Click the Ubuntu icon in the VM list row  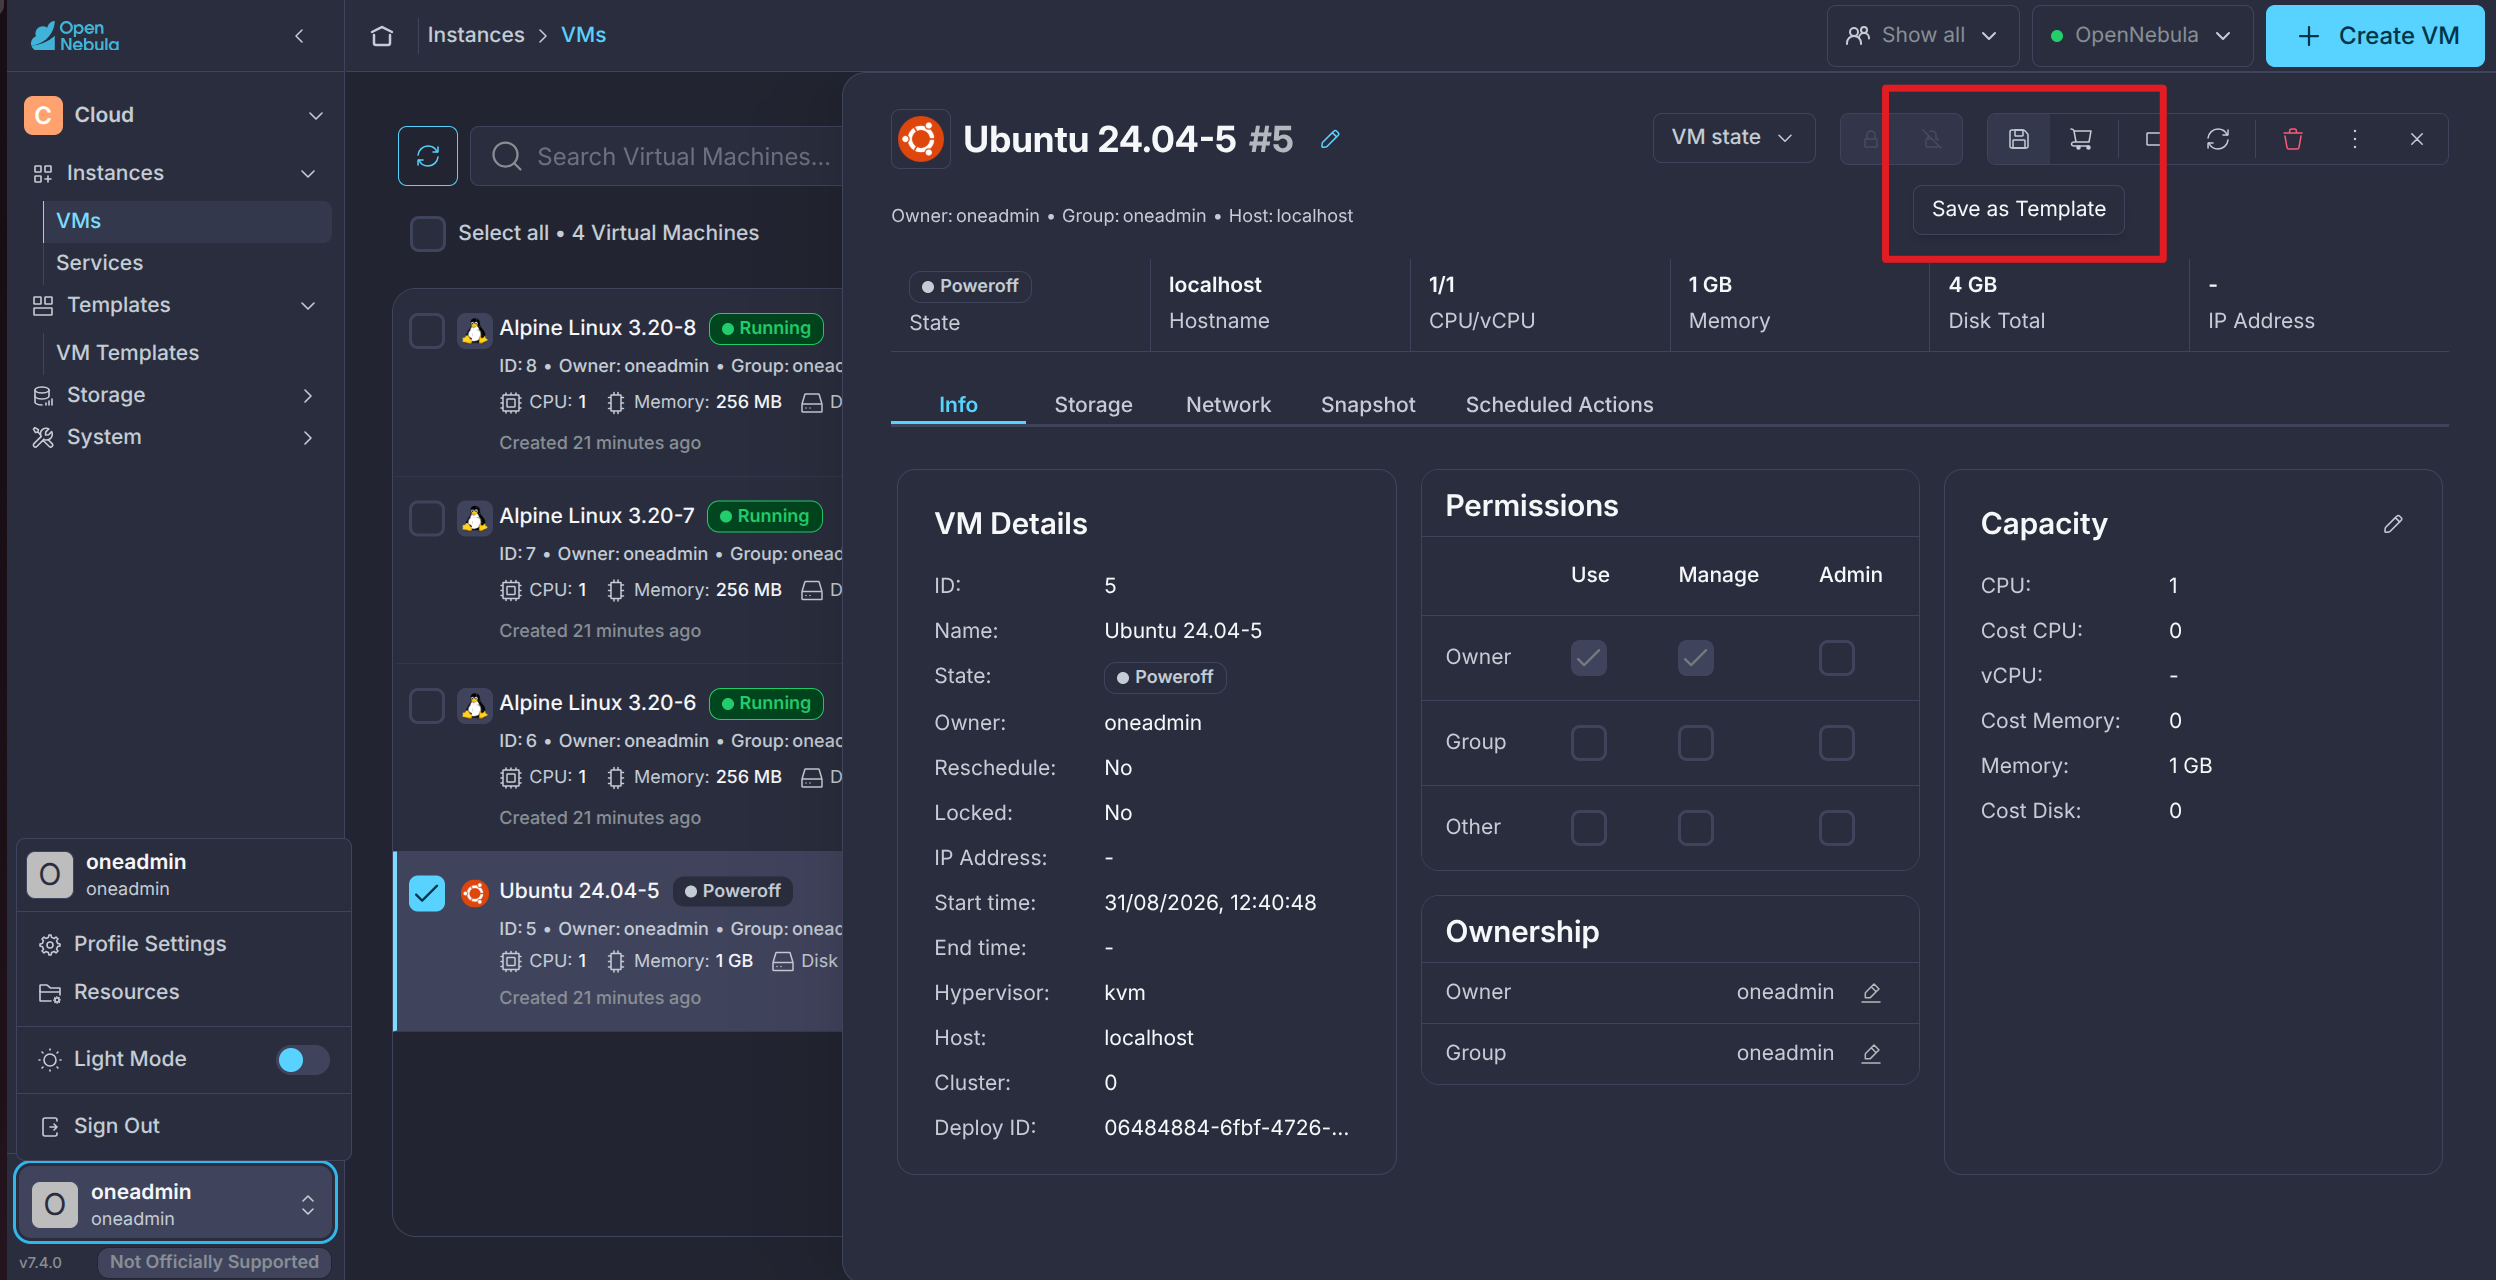(x=474, y=892)
